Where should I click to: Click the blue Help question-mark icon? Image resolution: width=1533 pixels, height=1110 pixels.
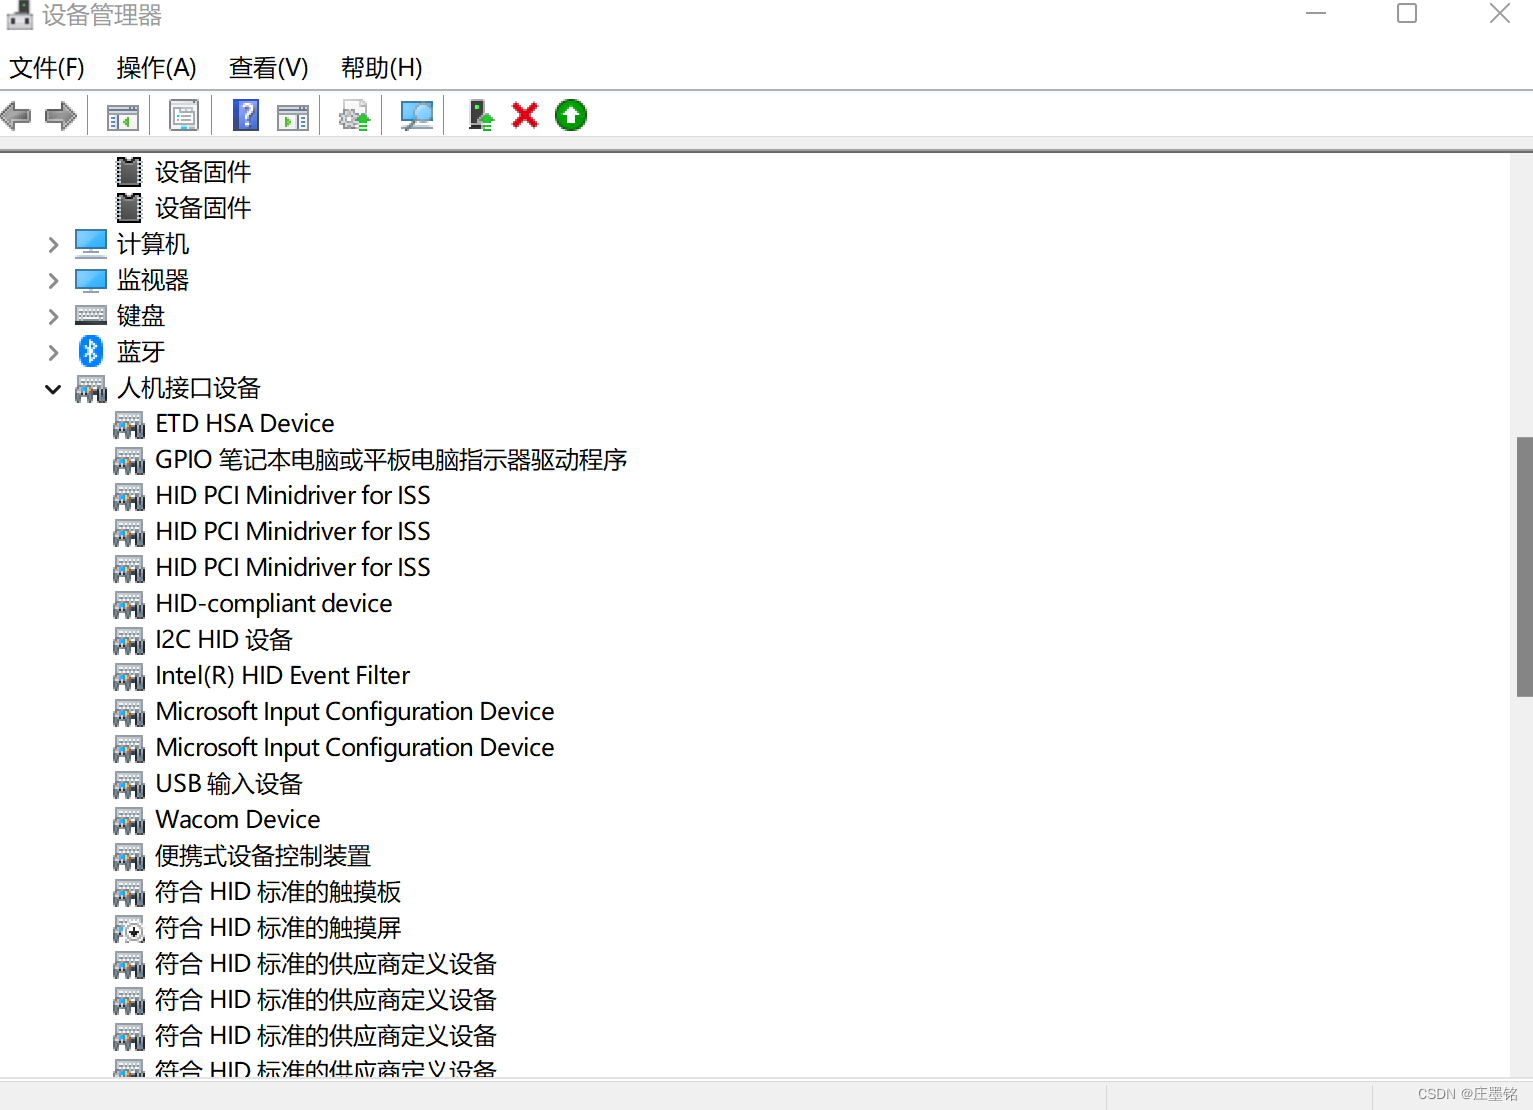(x=246, y=116)
